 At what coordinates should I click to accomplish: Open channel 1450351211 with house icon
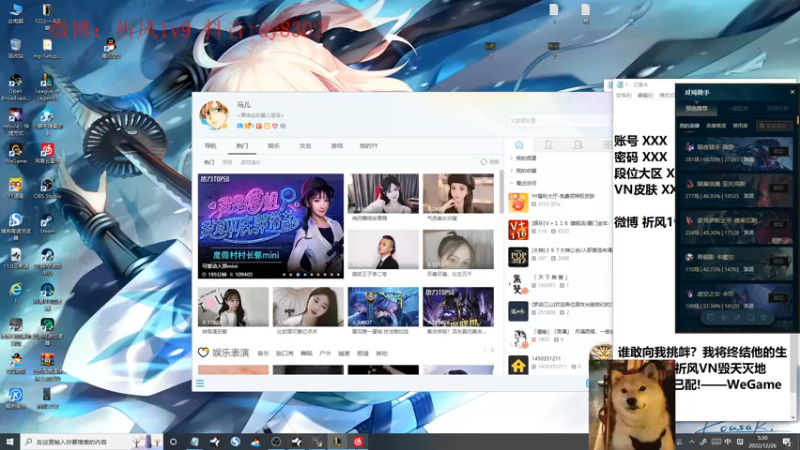pyautogui.click(x=560, y=363)
